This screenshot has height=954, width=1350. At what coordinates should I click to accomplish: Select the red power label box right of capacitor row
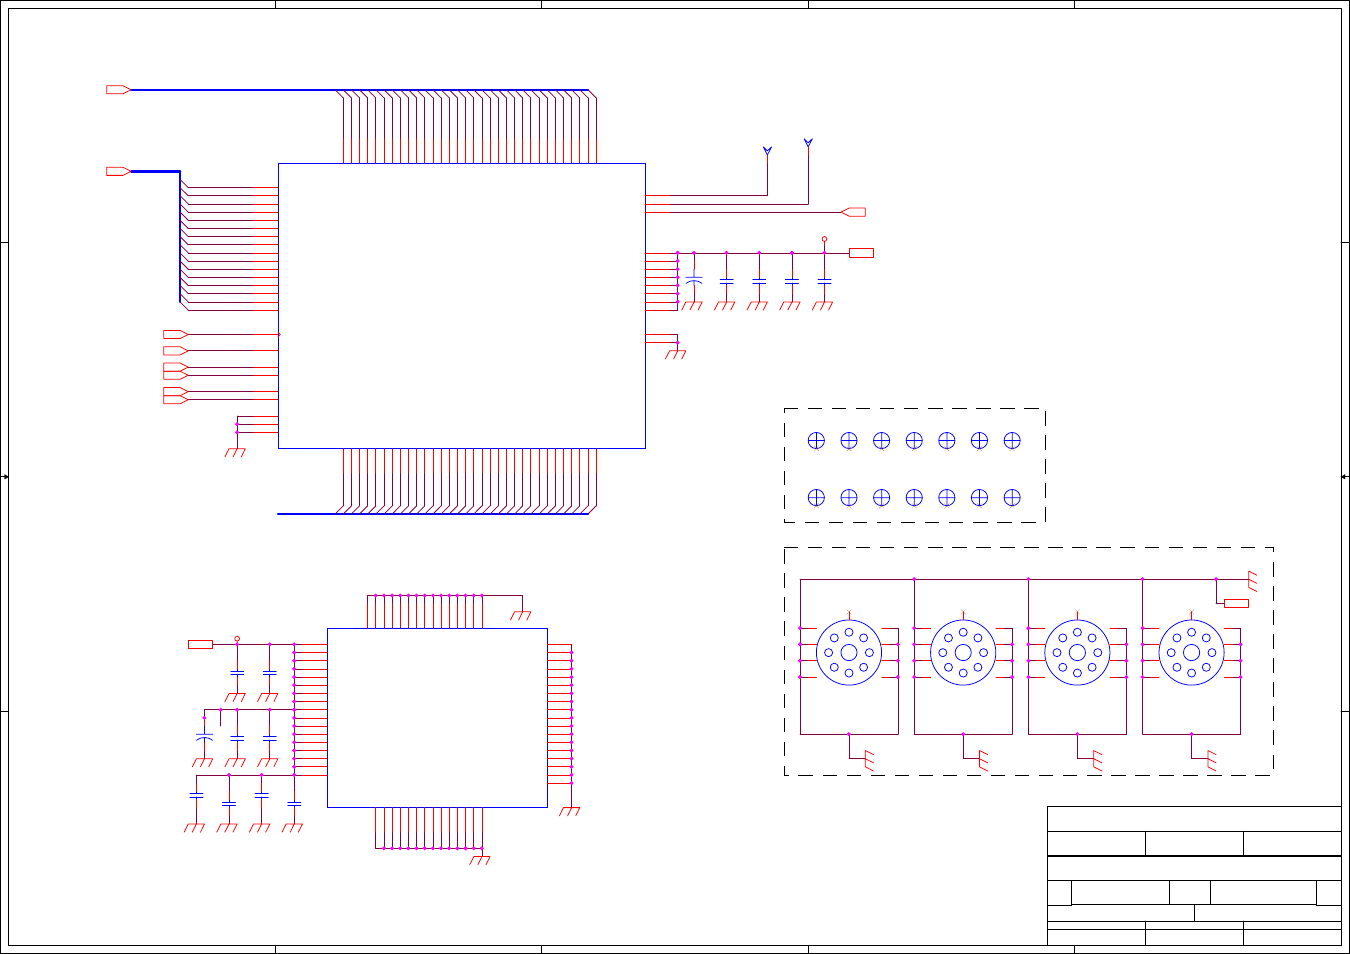pyautogui.click(x=861, y=253)
